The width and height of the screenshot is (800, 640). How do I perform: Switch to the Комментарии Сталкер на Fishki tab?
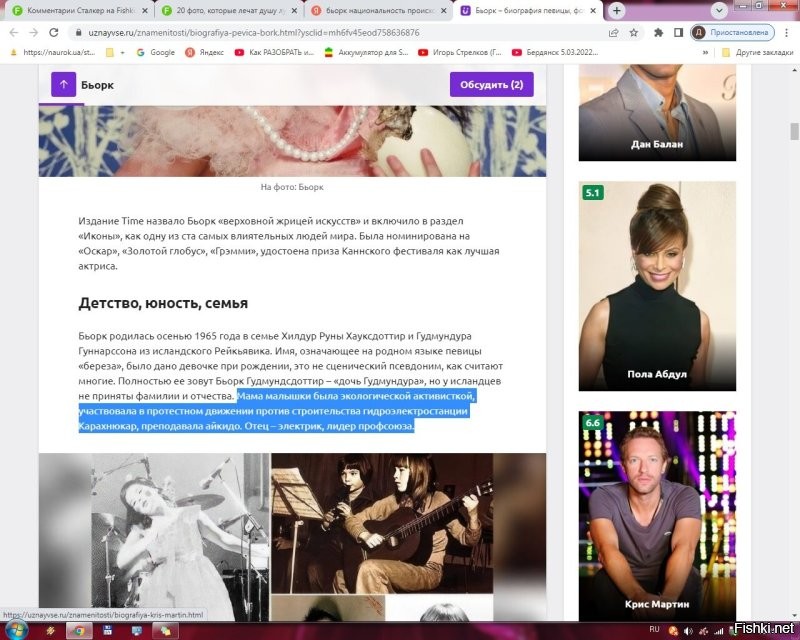73,10
